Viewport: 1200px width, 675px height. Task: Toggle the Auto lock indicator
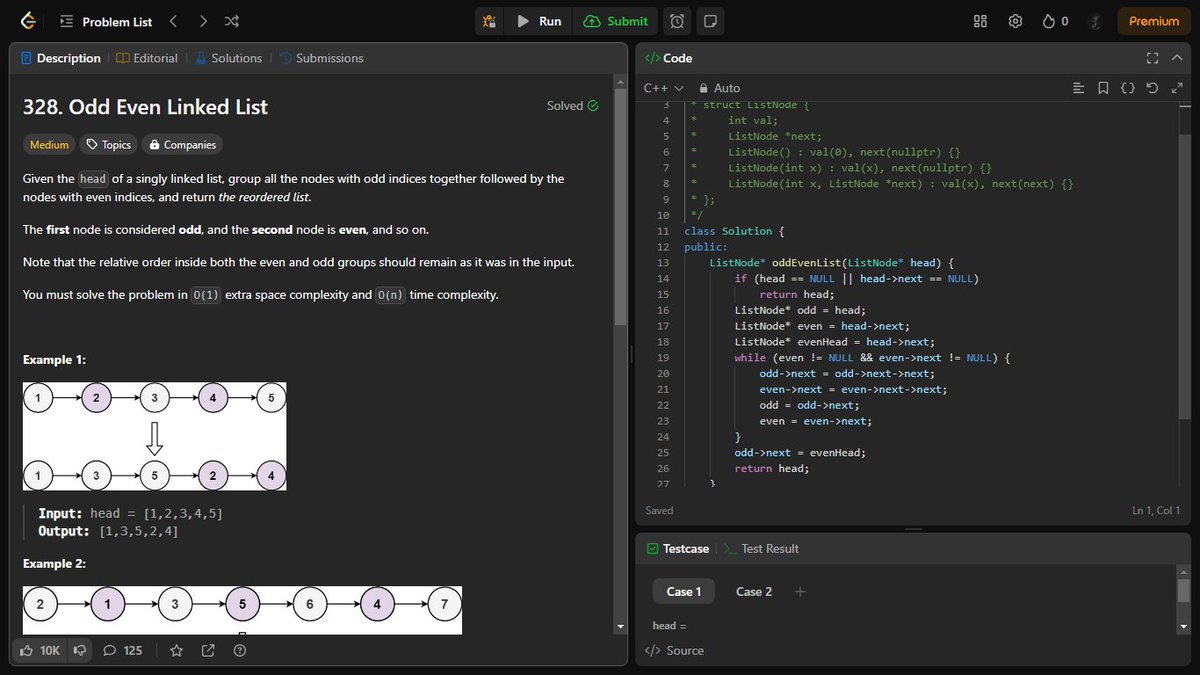point(720,88)
